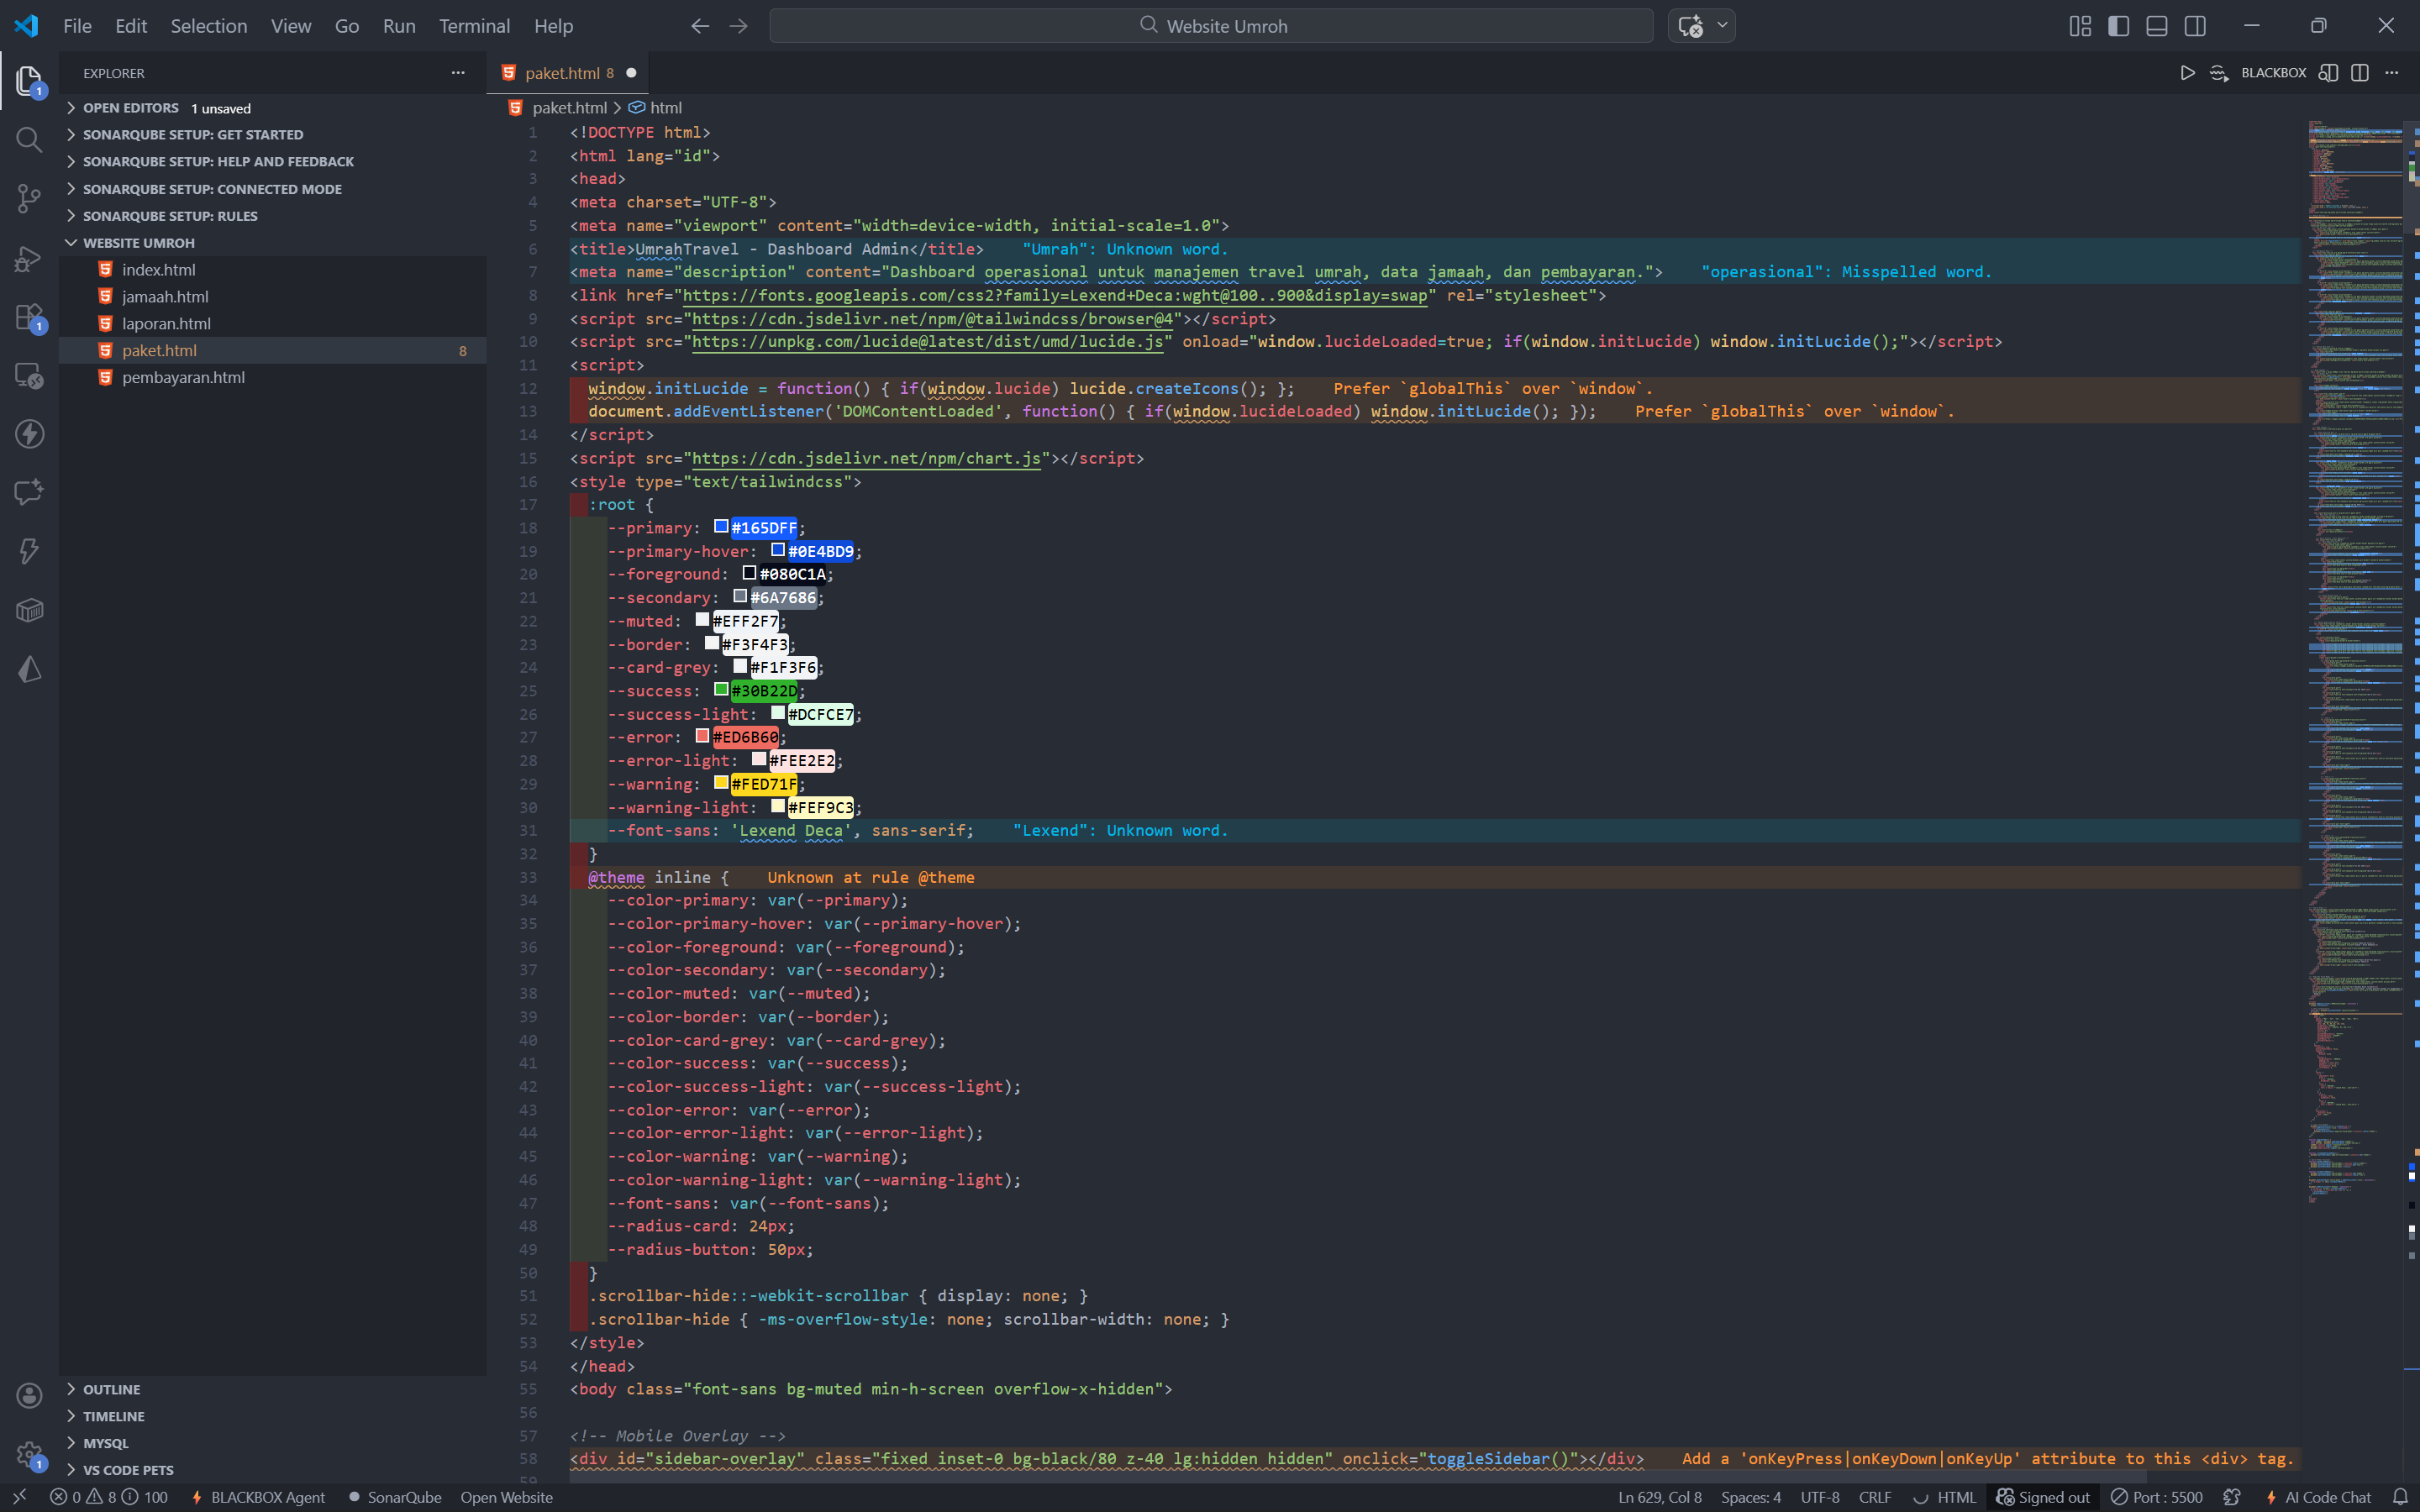The height and width of the screenshot is (1512, 2420).
Task: Open the Terminal menu
Action: click(474, 26)
